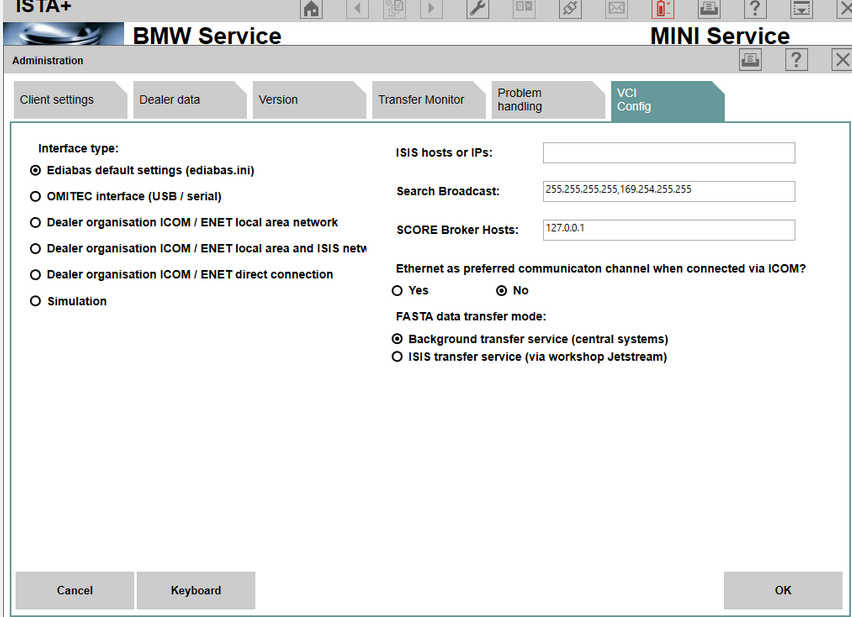Image resolution: width=852 pixels, height=617 pixels.
Task: Click the BMW Service heading text
Action: [x=207, y=36]
